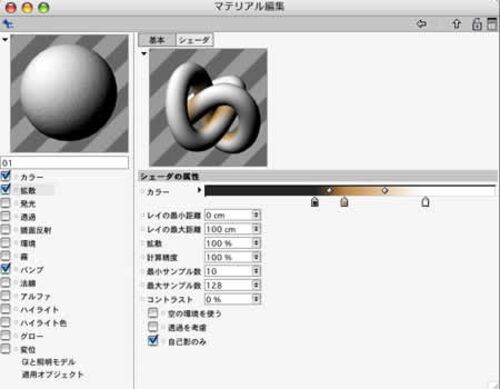Check the 透過を考慮 option
Viewport: 500px width, 389px height.
pos(153,327)
